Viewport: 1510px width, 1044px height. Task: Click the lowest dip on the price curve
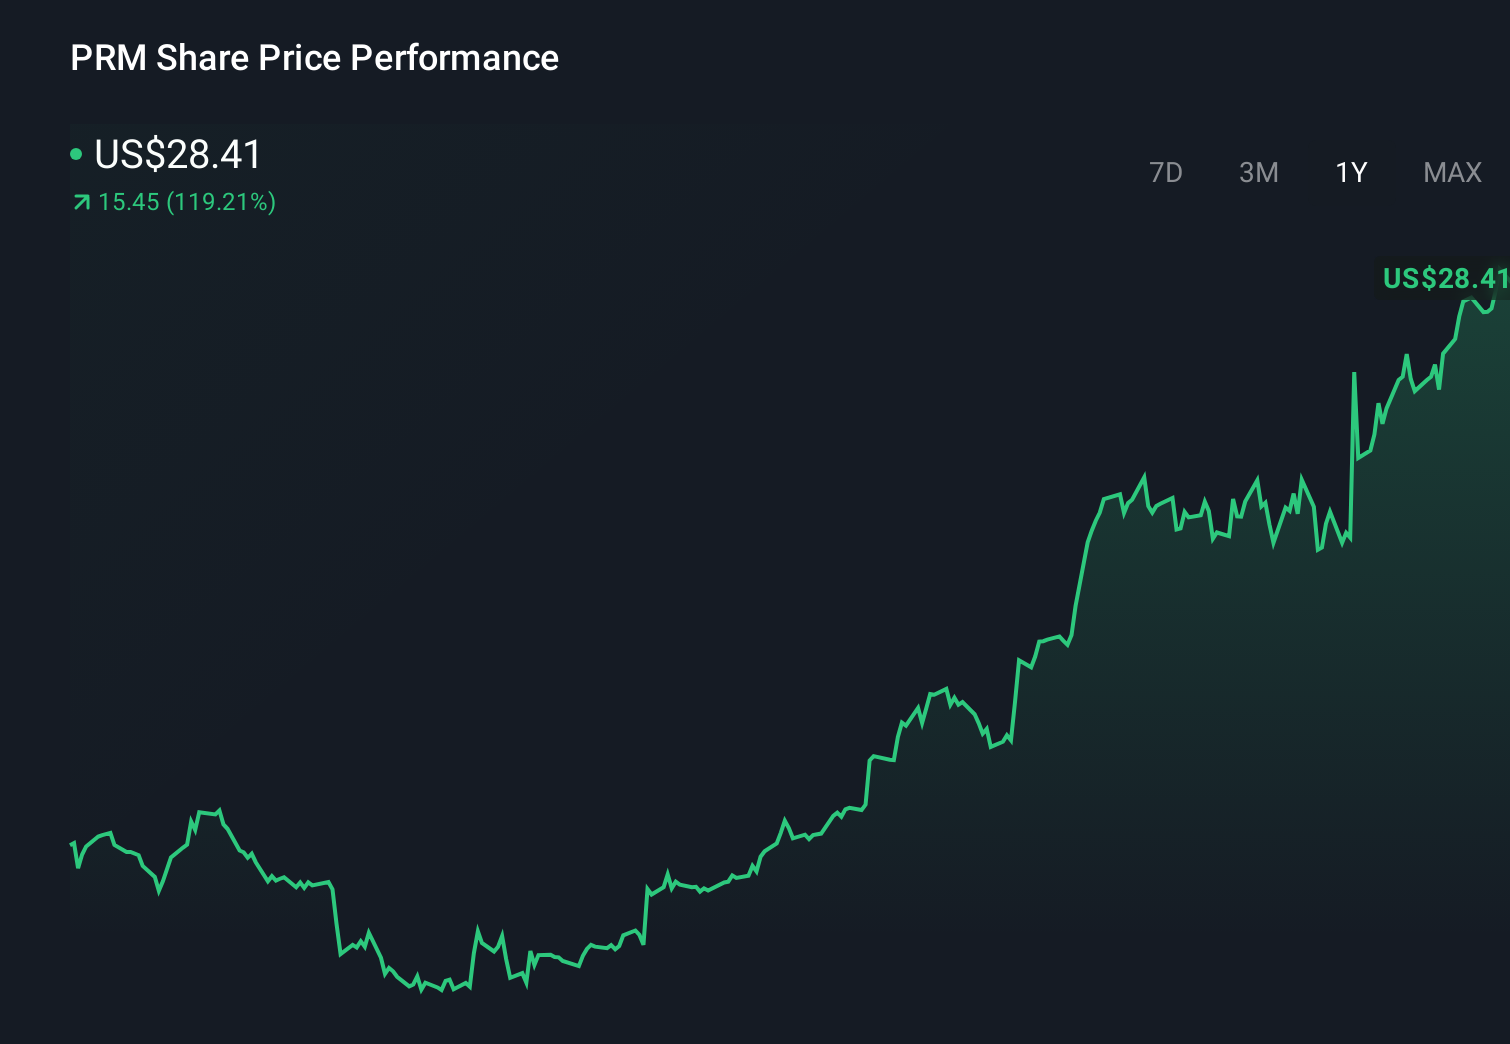[440, 990]
